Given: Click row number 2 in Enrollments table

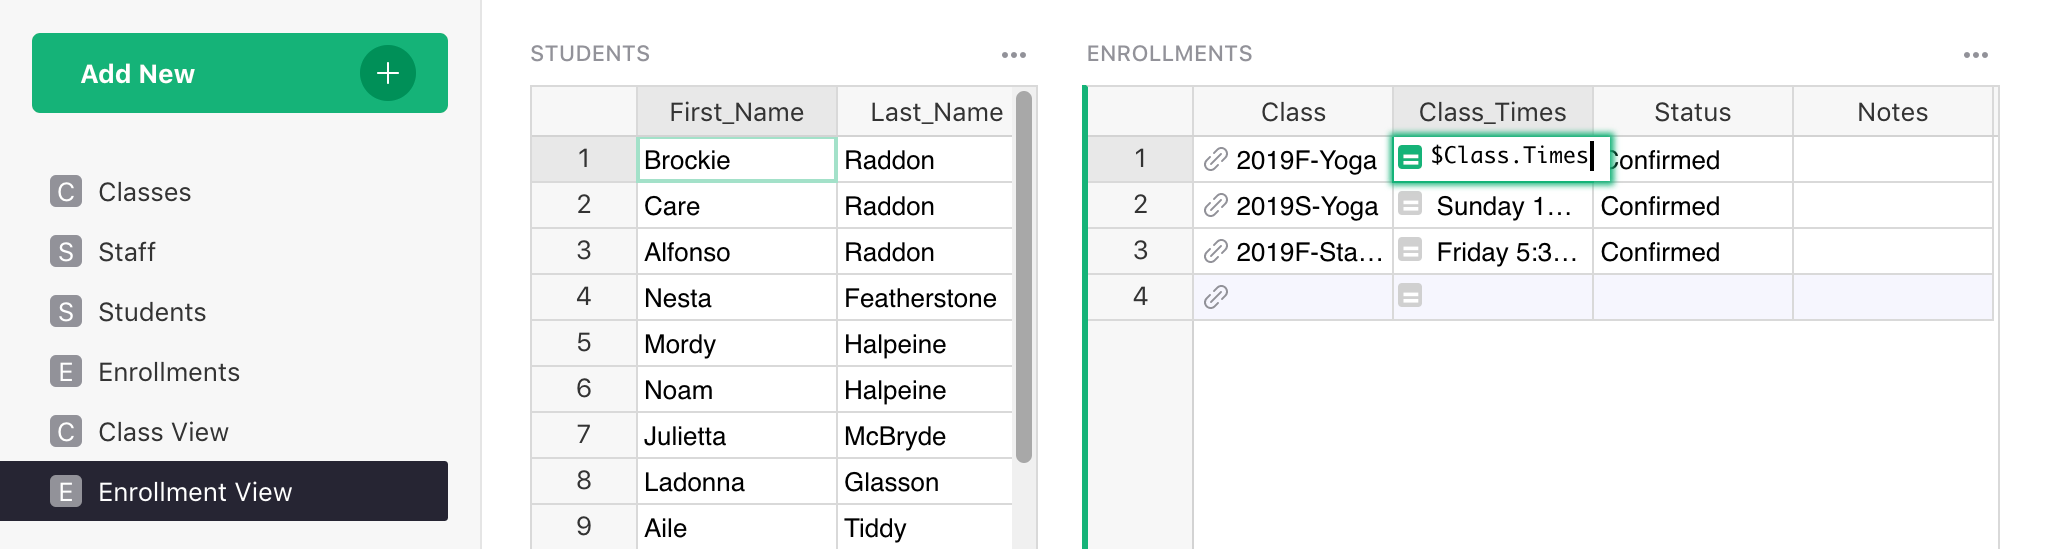Looking at the screenshot, I should tap(1140, 205).
